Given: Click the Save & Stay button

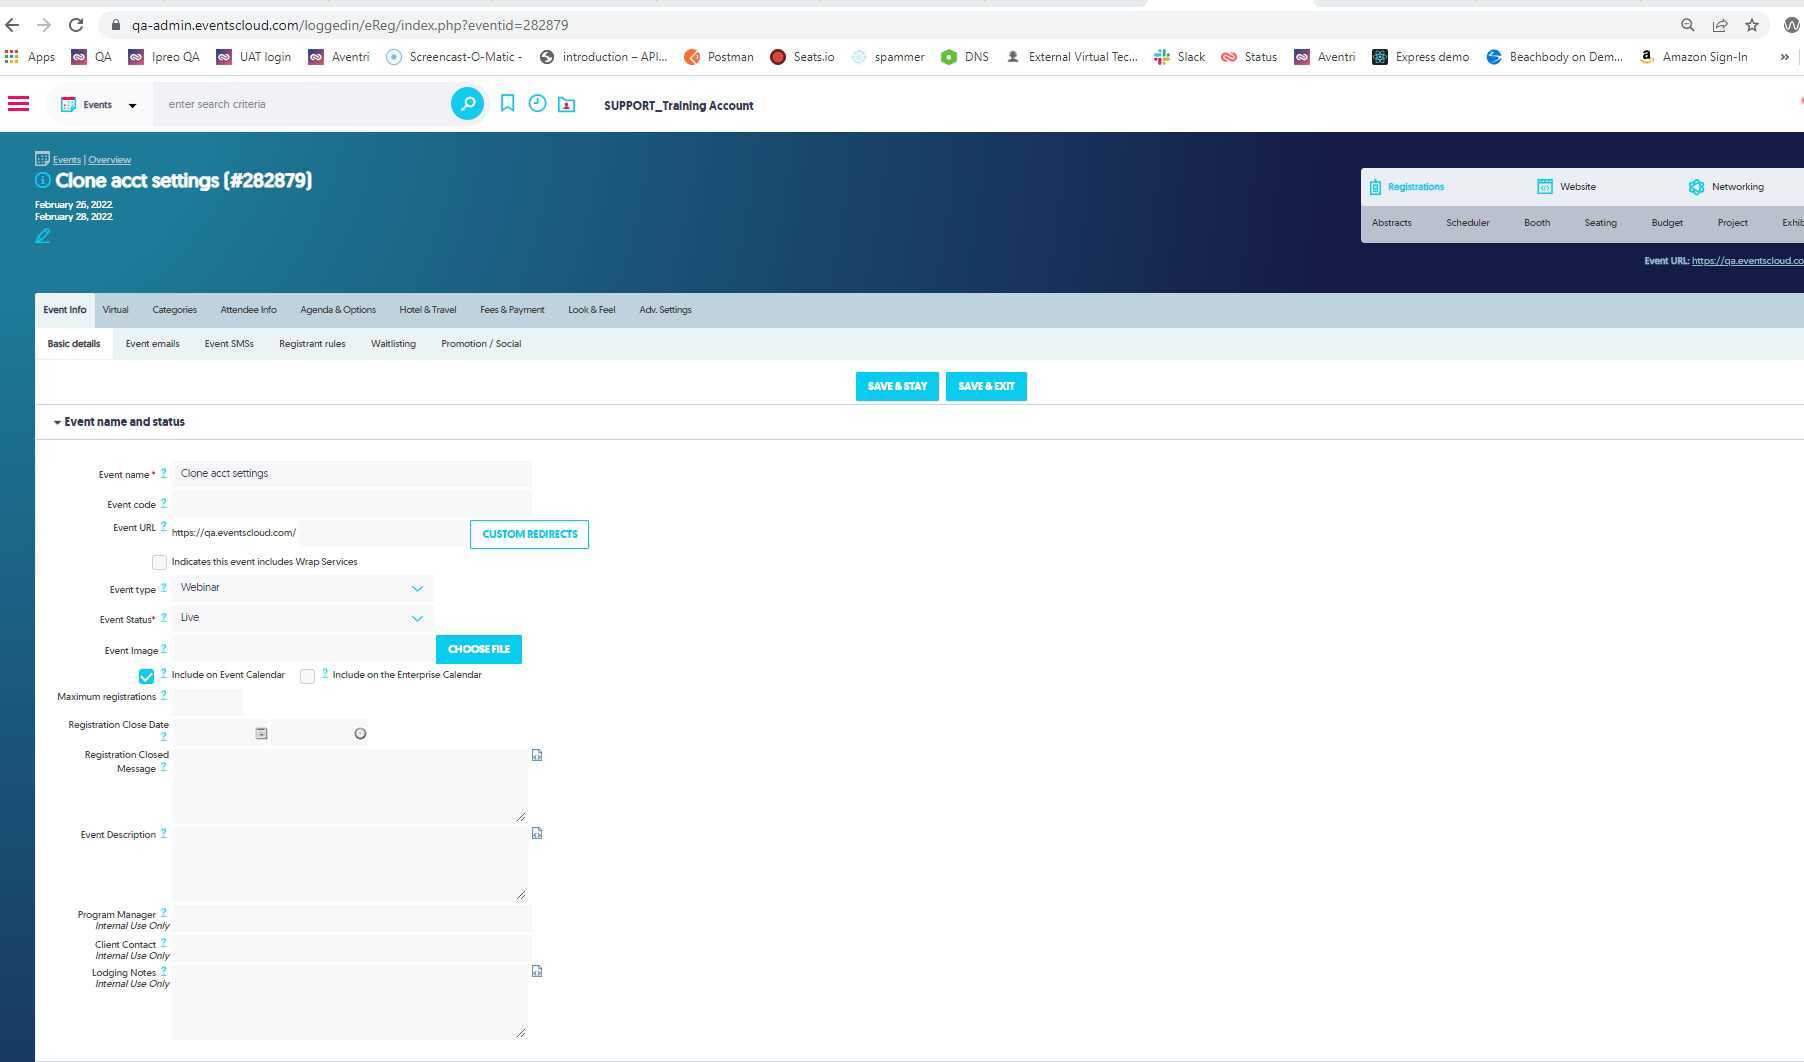Looking at the screenshot, I should point(897,387).
